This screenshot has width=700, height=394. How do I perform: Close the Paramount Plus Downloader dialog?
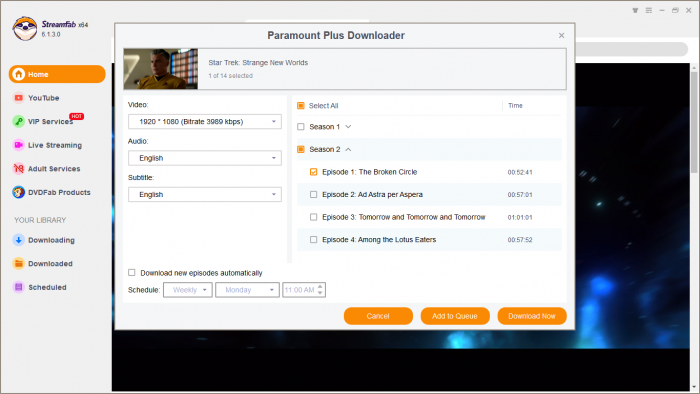(x=561, y=35)
